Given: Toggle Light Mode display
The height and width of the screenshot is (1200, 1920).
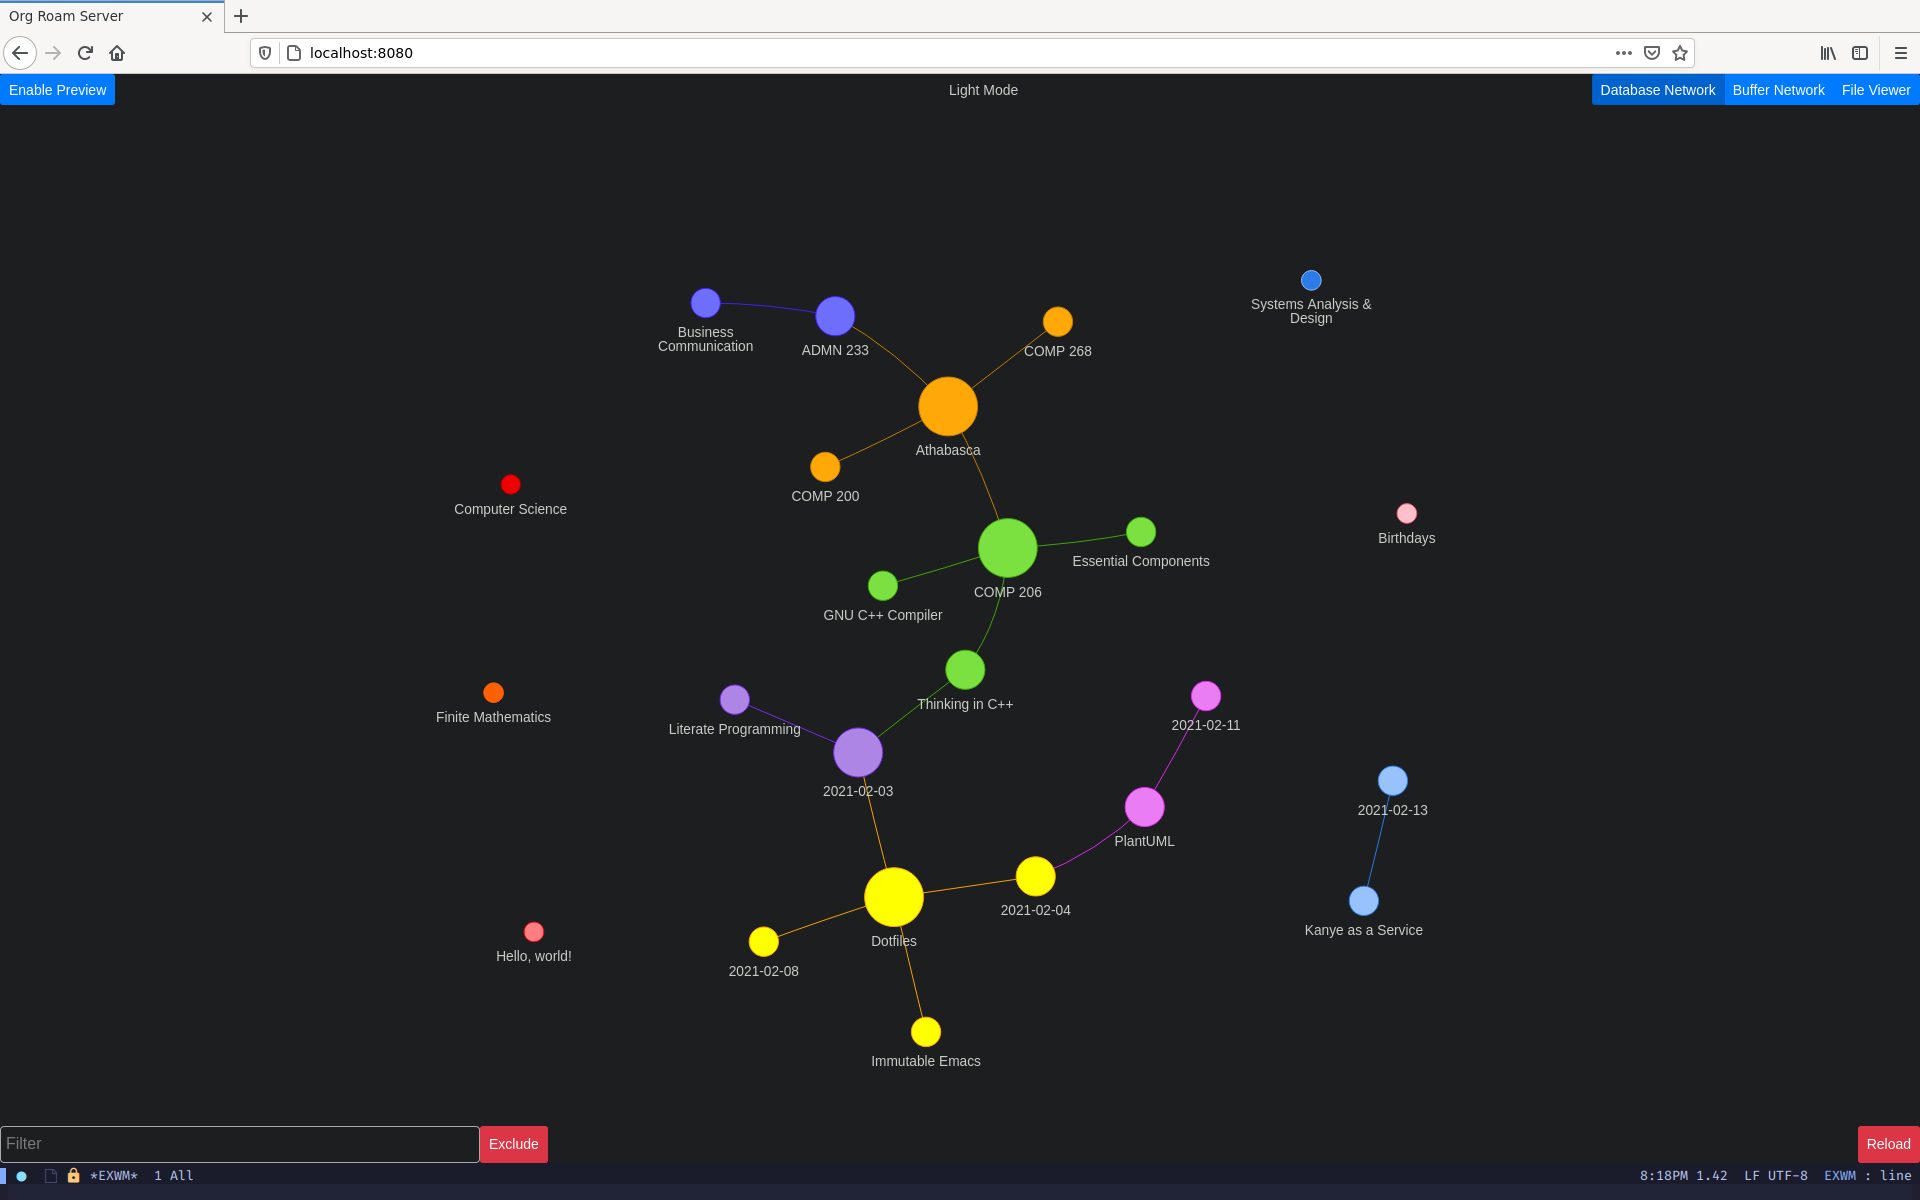Looking at the screenshot, I should click(983, 90).
